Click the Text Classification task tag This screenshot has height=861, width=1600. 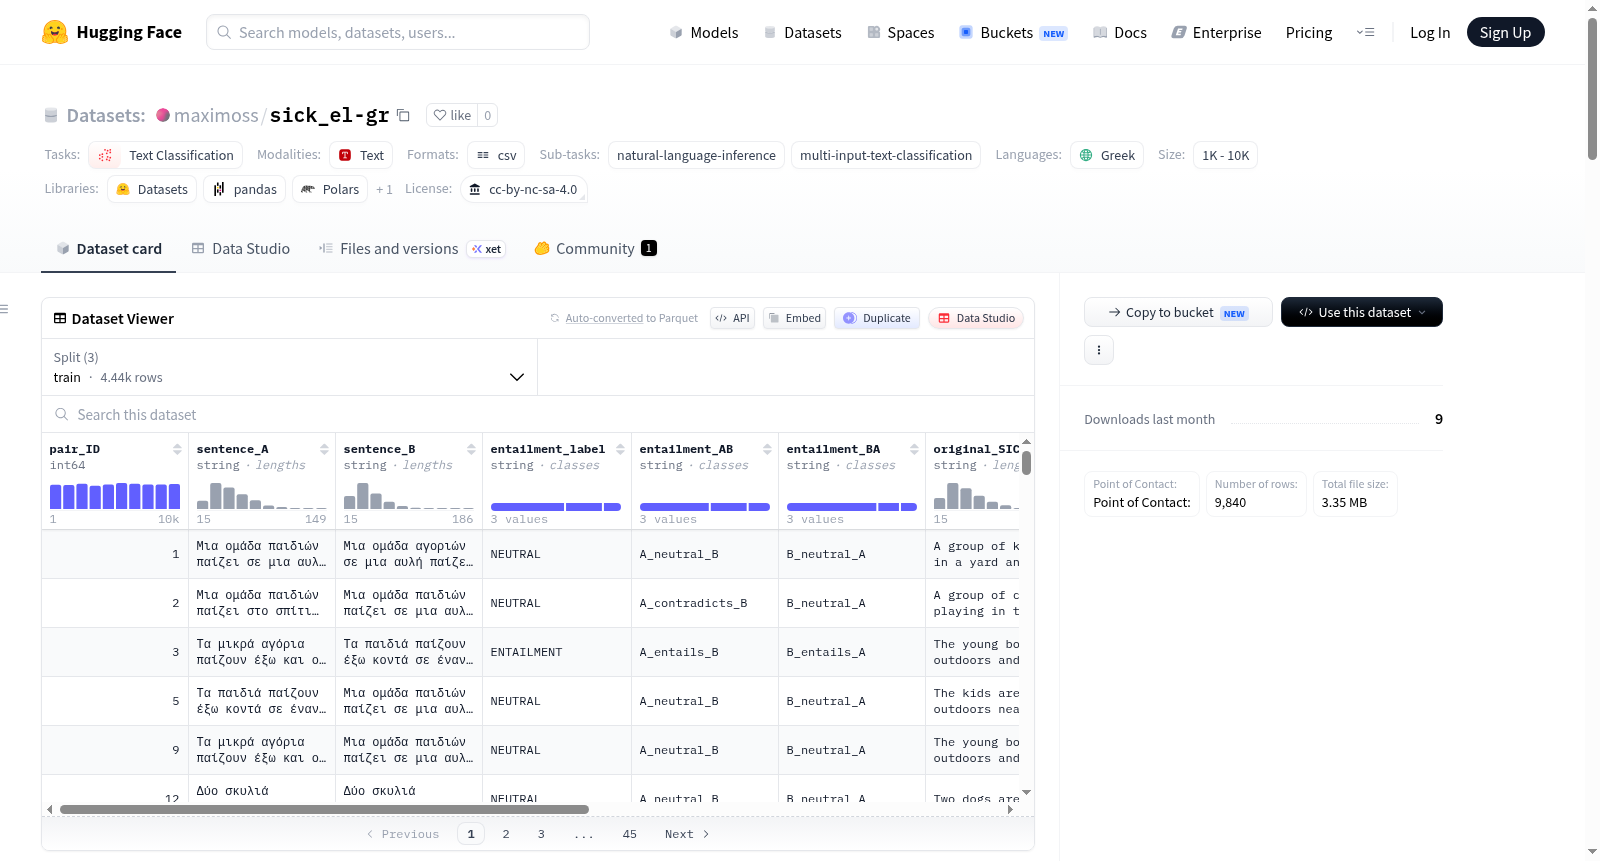click(x=165, y=155)
